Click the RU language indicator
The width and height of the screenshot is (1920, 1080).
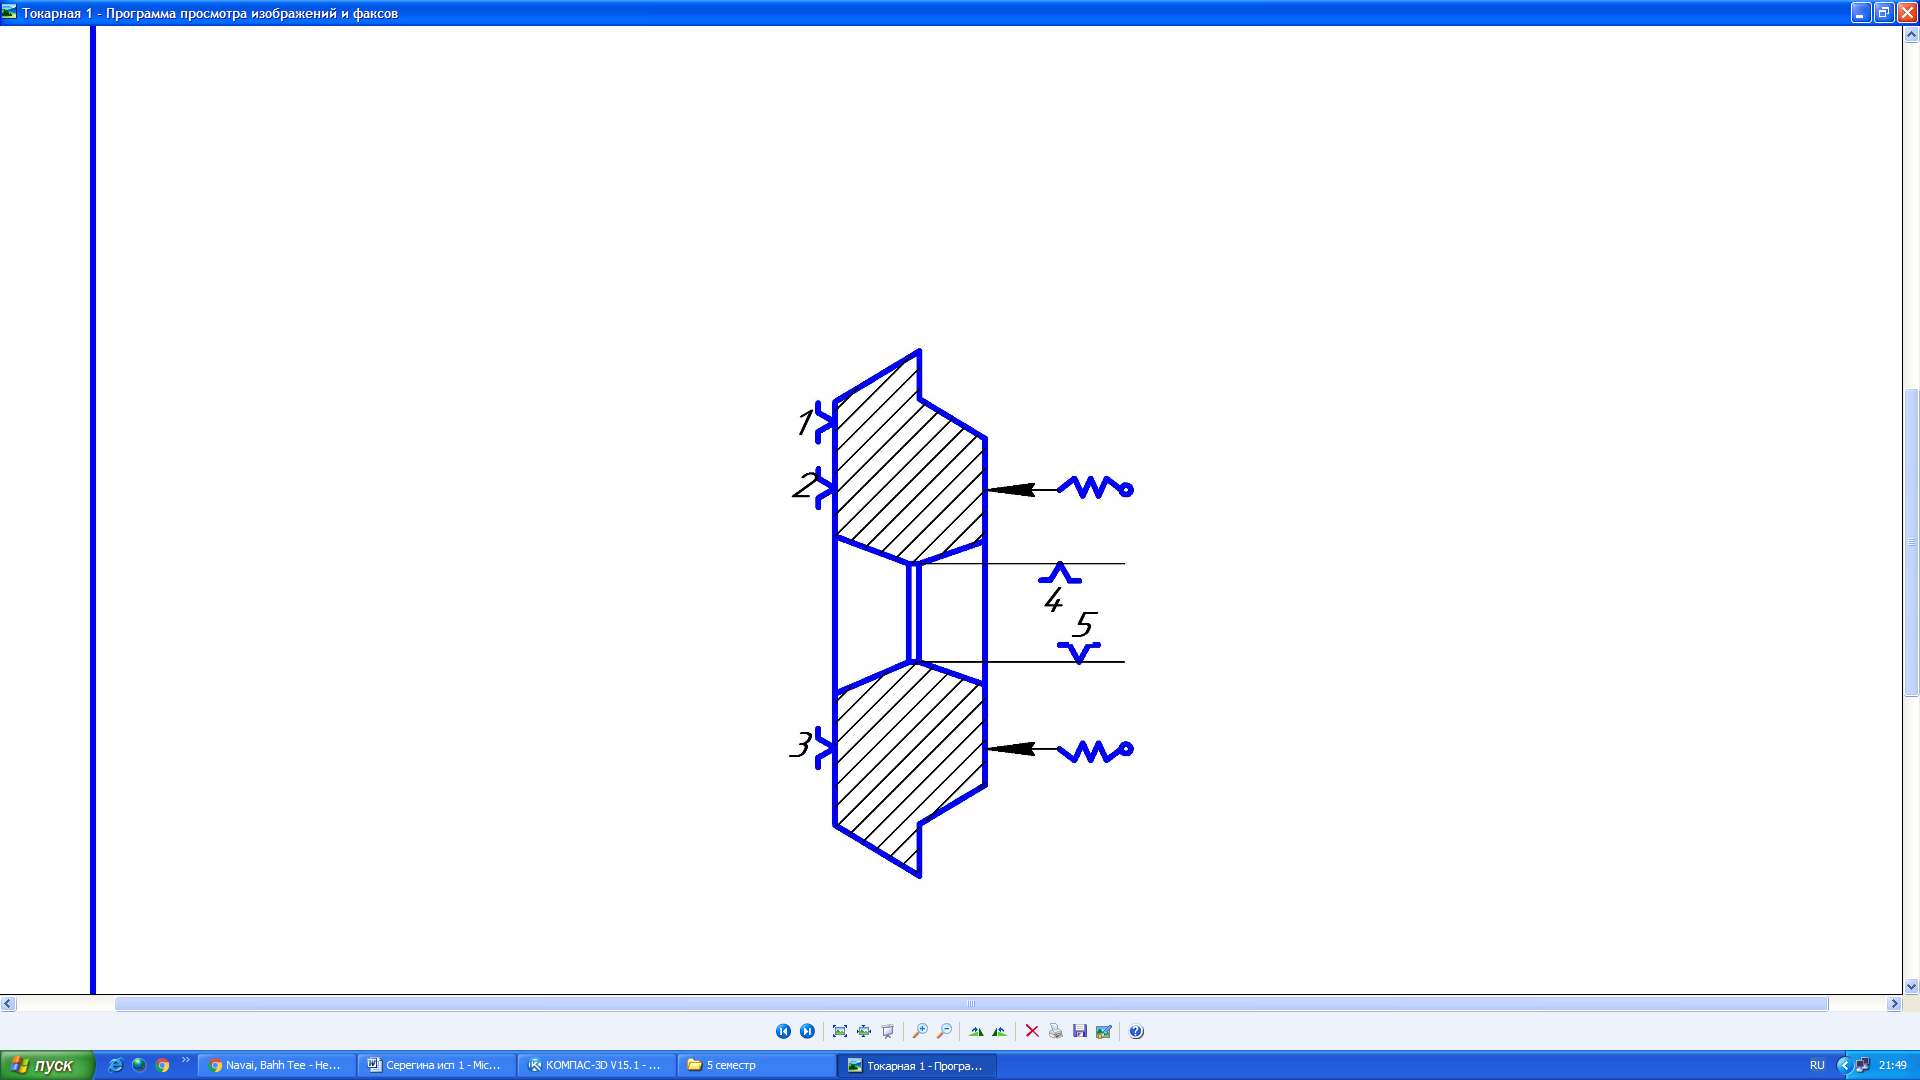click(1817, 1065)
